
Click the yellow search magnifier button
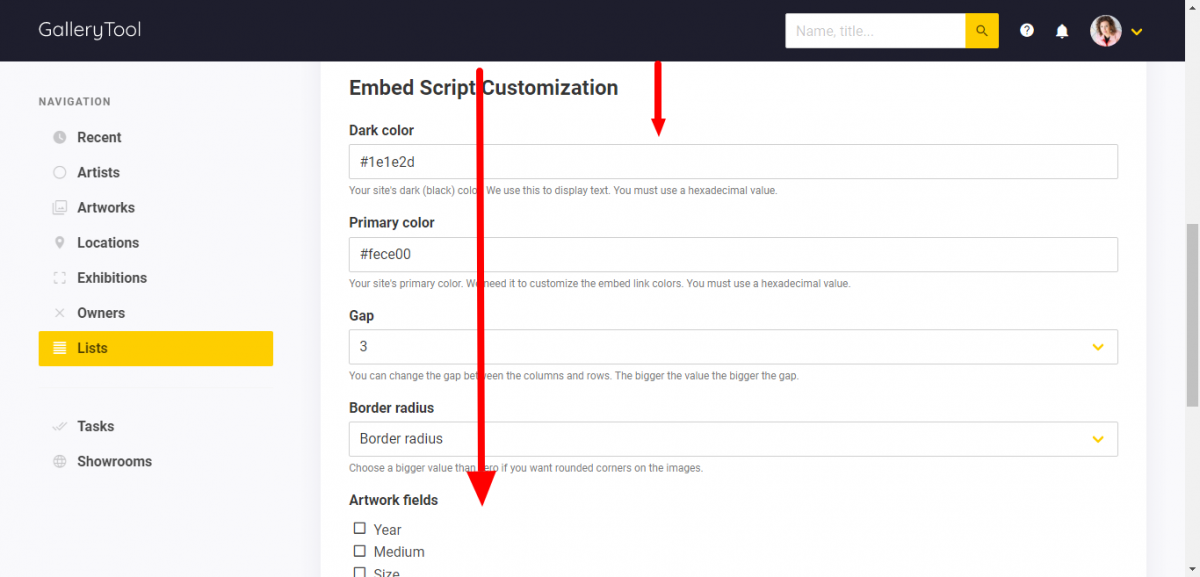pos(982,31)
